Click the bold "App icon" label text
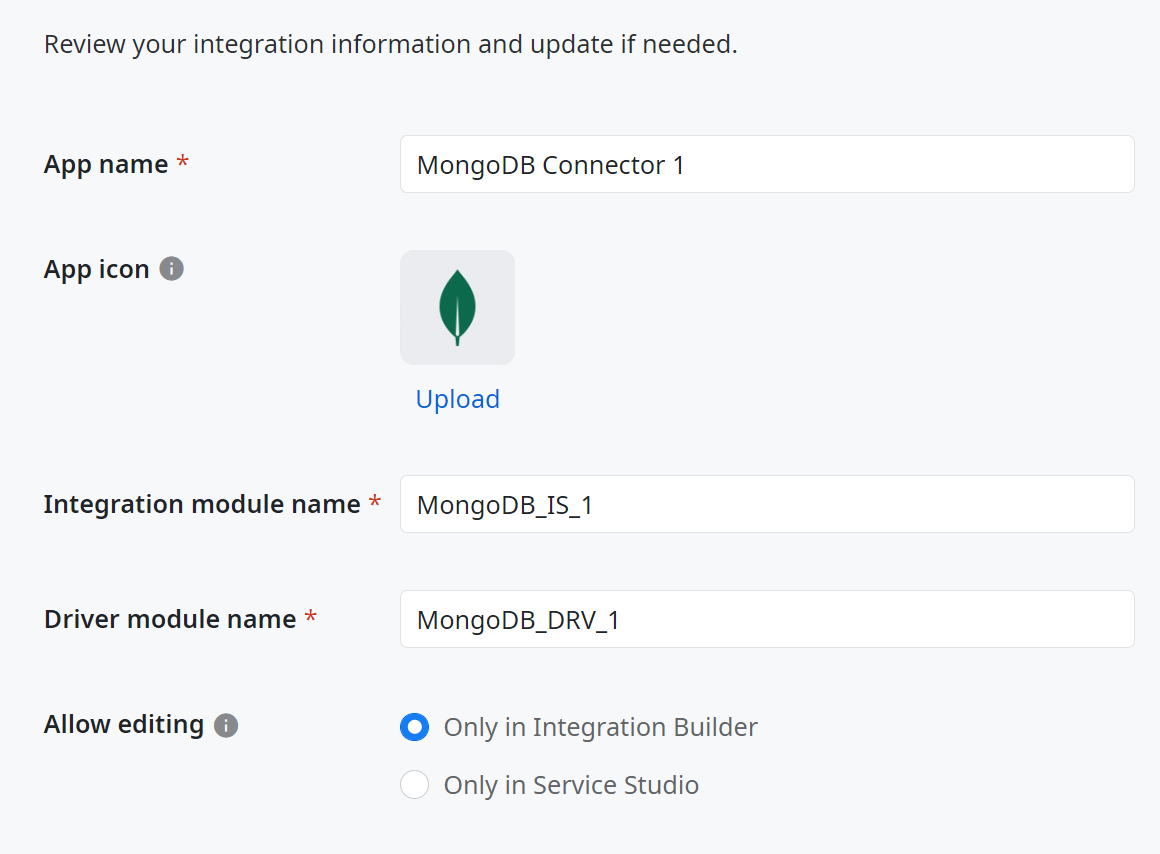 tap(96, 269)
